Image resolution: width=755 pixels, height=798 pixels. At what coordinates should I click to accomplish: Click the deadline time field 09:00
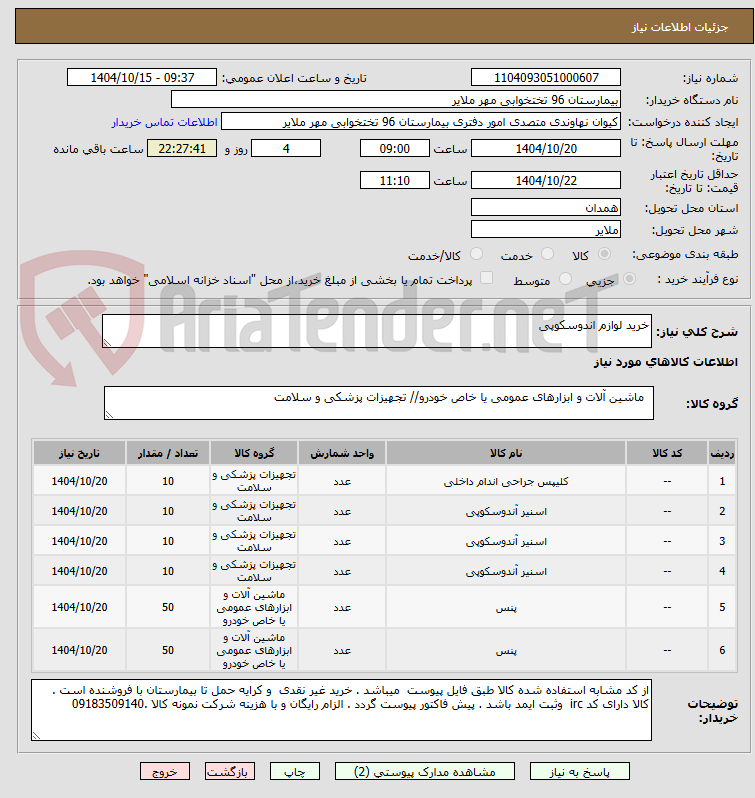[395, 149]
